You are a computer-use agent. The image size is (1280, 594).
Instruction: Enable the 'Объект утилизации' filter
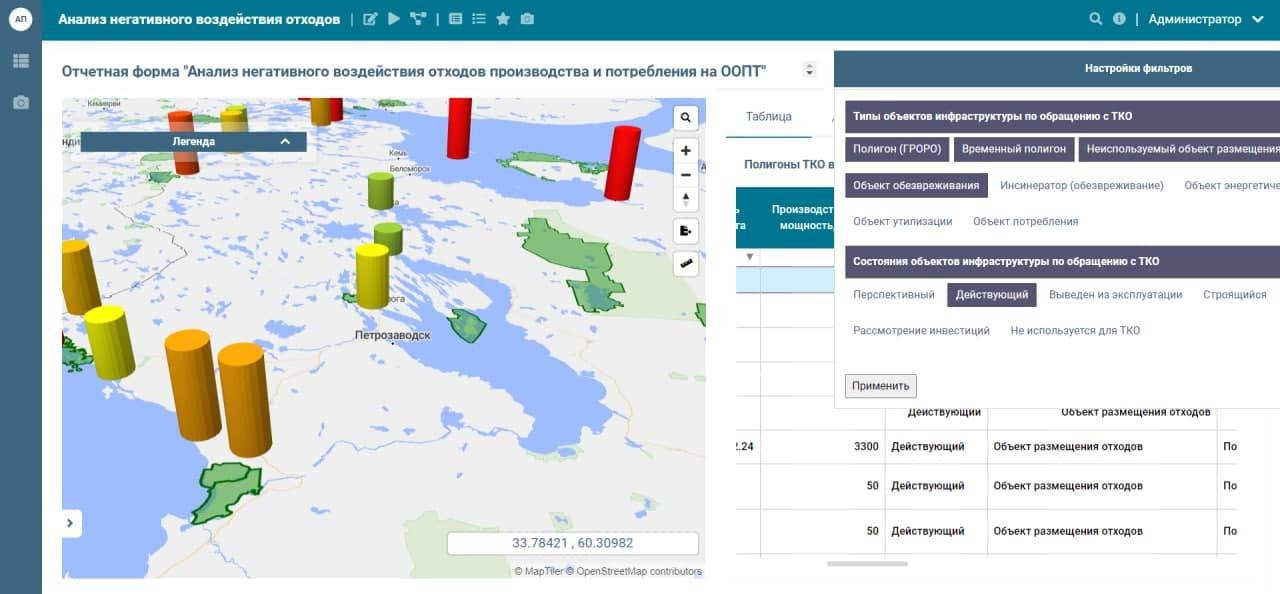pyautogui.click(x=902, y=221)
